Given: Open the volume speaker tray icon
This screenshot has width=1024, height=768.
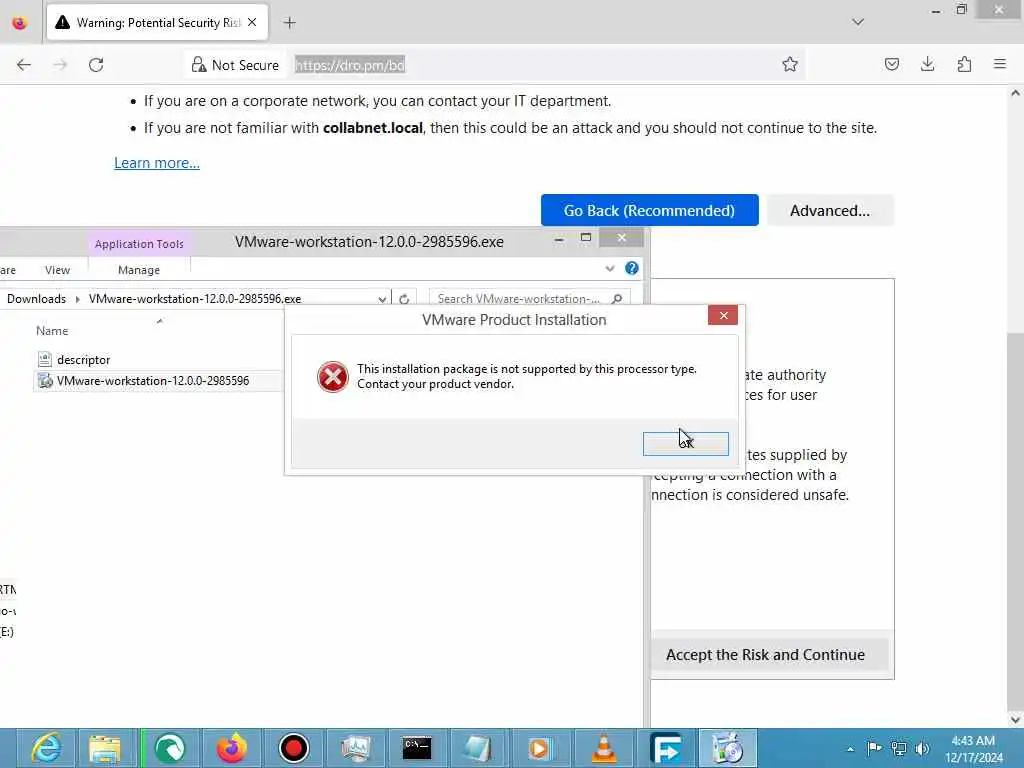Looking at the screenshot, I should click(923, 749).
